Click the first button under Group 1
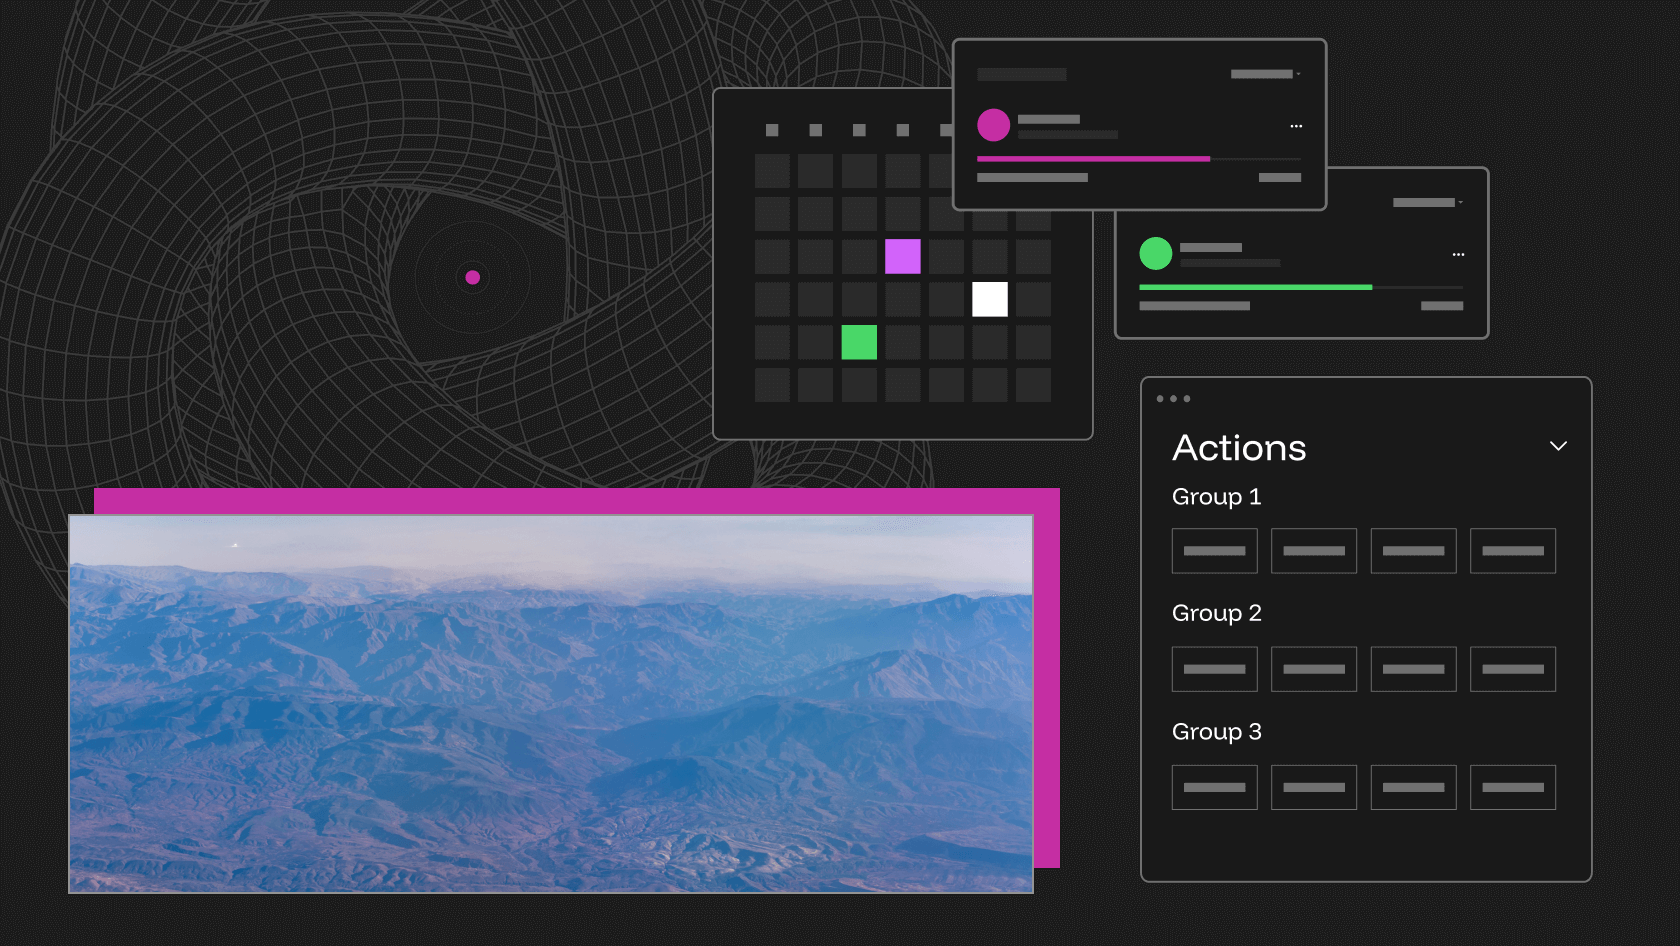Viewport: 1680px width, 946px height. (1214, 551)
